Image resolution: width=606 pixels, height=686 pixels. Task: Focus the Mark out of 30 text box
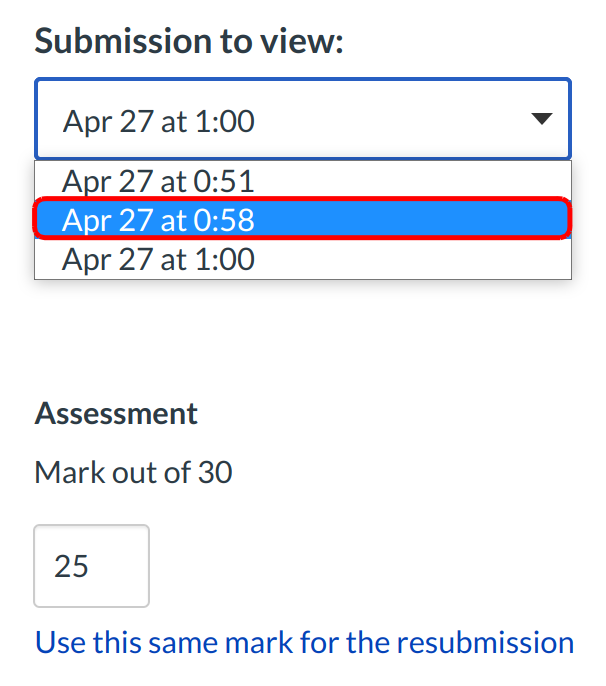(91, 566)
